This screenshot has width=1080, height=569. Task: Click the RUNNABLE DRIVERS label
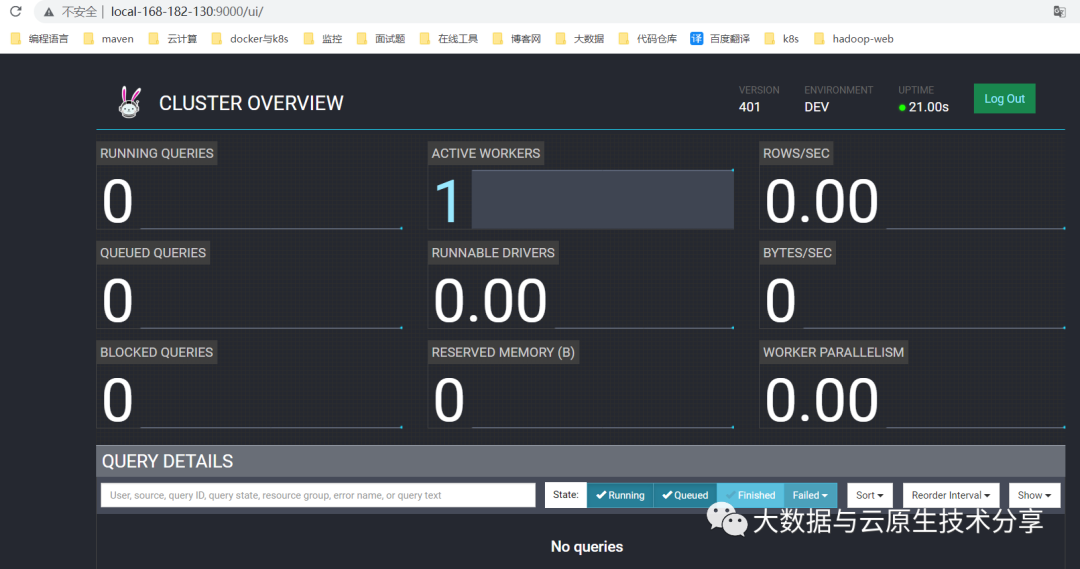[x=492, y=253]
